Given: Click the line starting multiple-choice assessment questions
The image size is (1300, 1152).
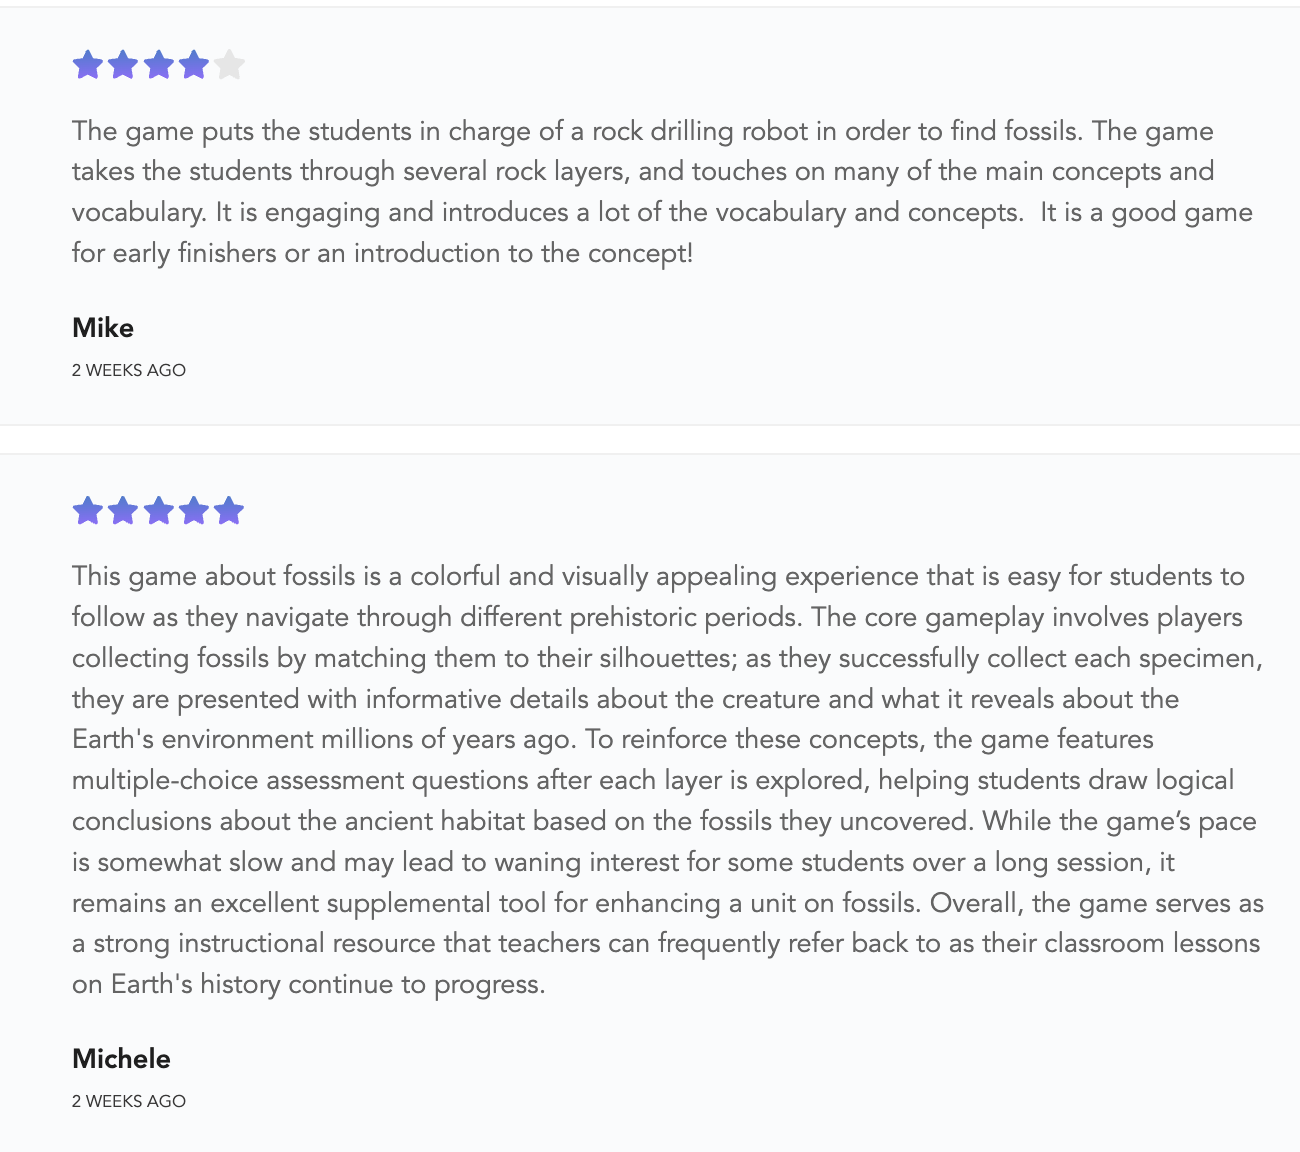Looking at the screenshot, I should coord(653,781).
